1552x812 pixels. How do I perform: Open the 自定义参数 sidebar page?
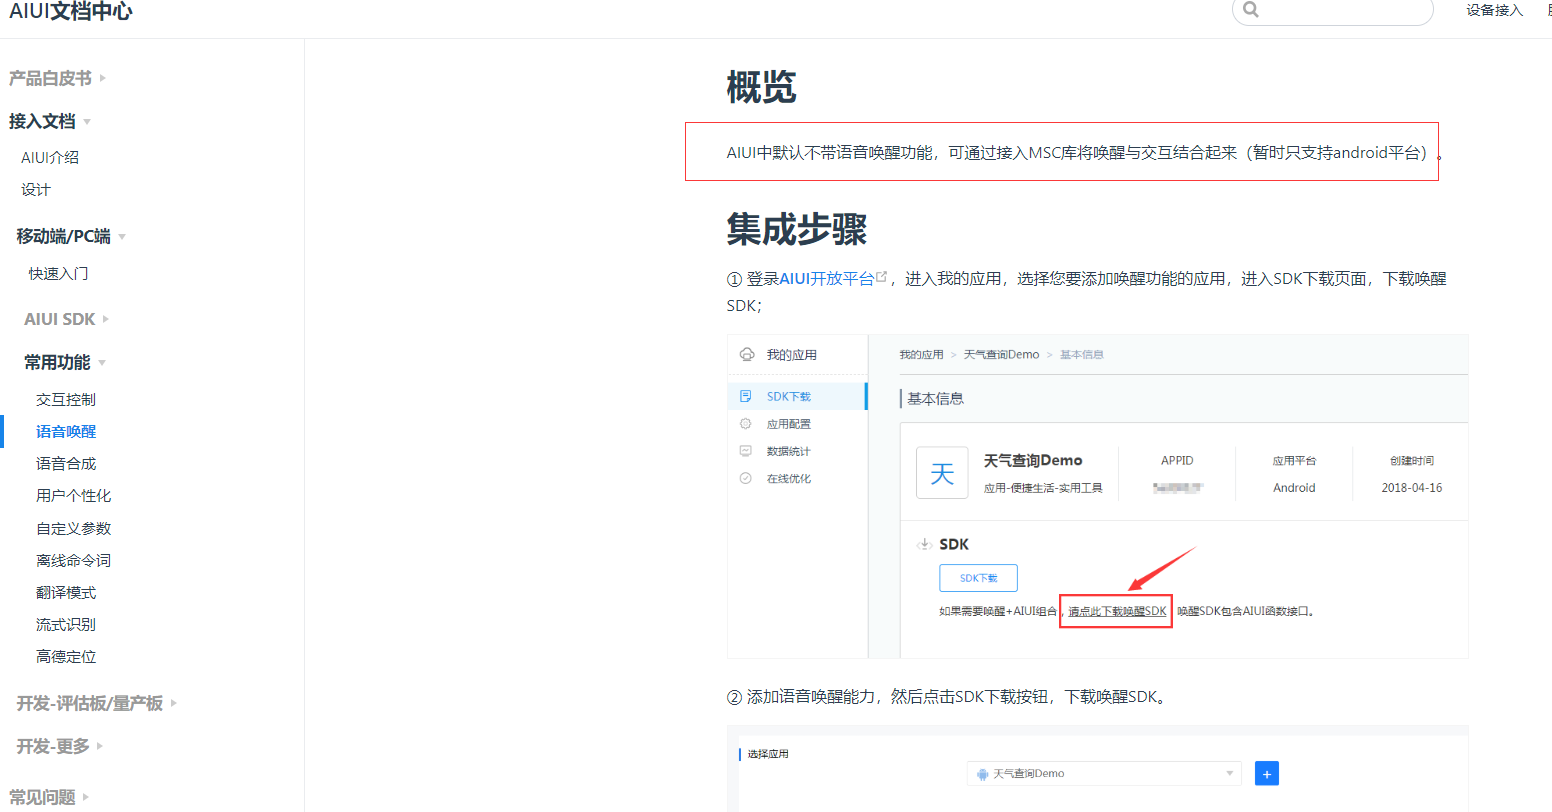(x=74, y=528)
